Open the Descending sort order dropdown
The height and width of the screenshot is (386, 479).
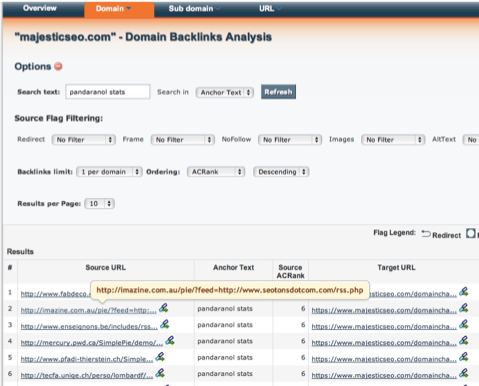[x=281, y=172]
